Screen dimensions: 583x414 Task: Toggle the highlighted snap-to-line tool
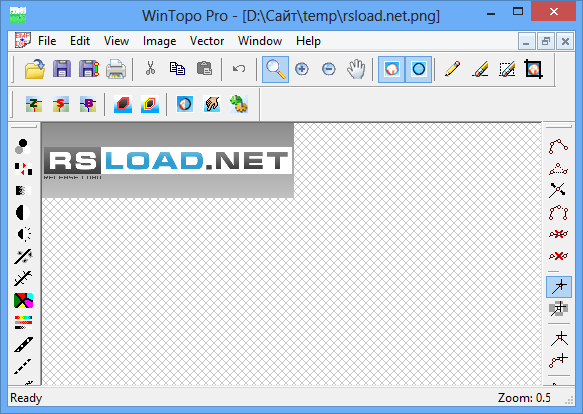click(x=559, y=287)
